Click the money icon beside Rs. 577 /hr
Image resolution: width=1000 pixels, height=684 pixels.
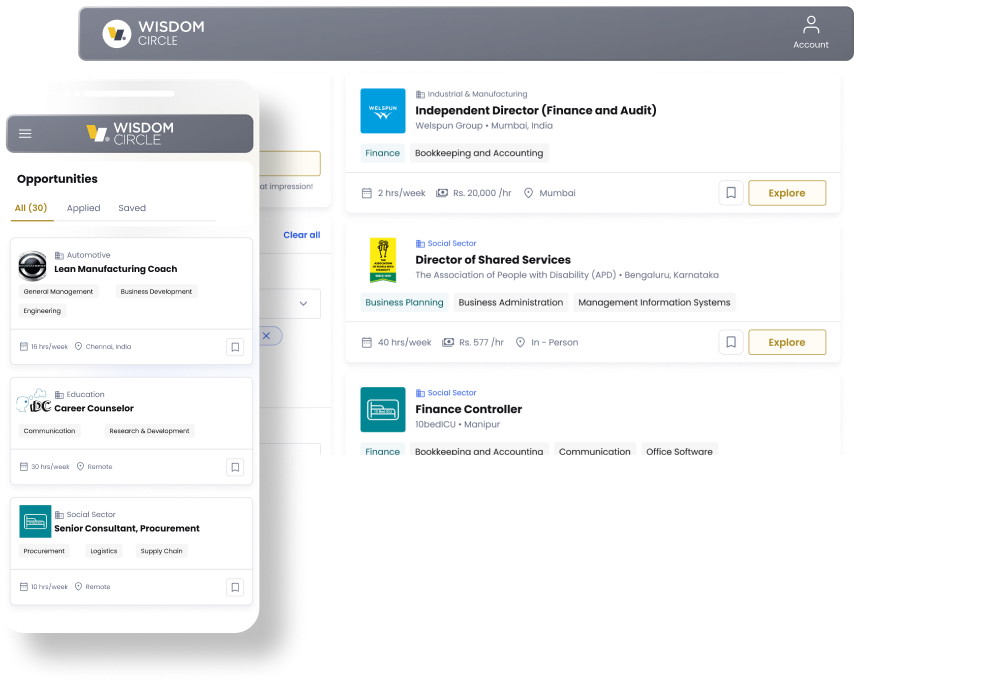pos(448,342)
